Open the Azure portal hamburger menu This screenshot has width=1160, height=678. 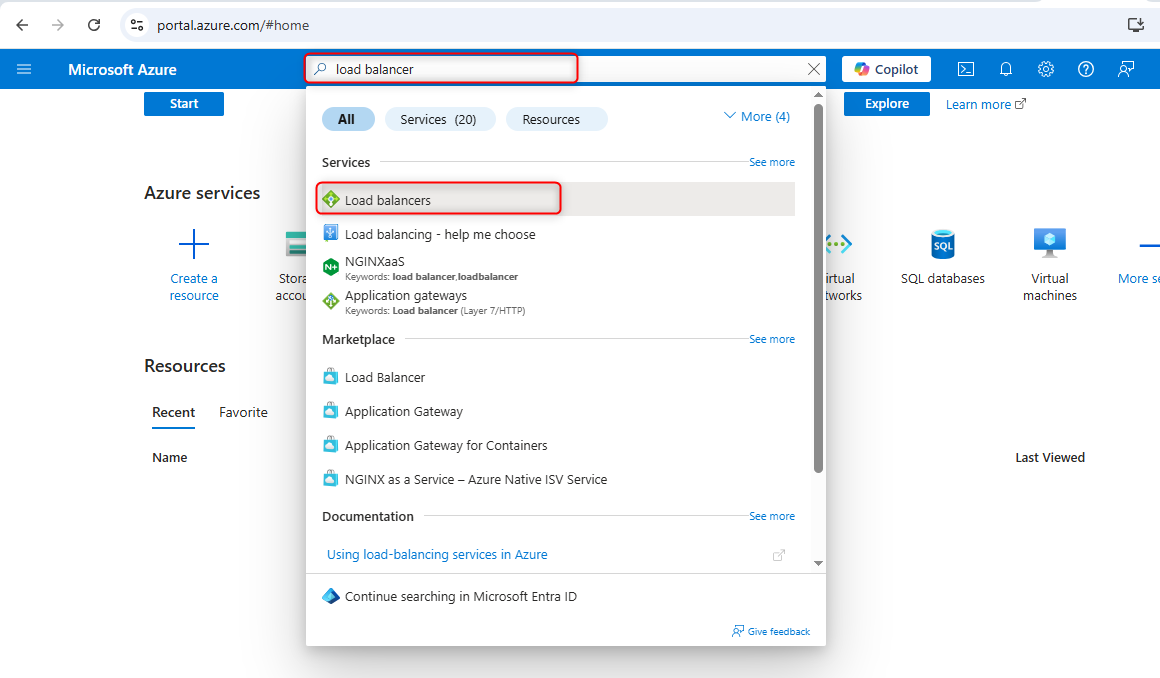[x=24, y=69]
